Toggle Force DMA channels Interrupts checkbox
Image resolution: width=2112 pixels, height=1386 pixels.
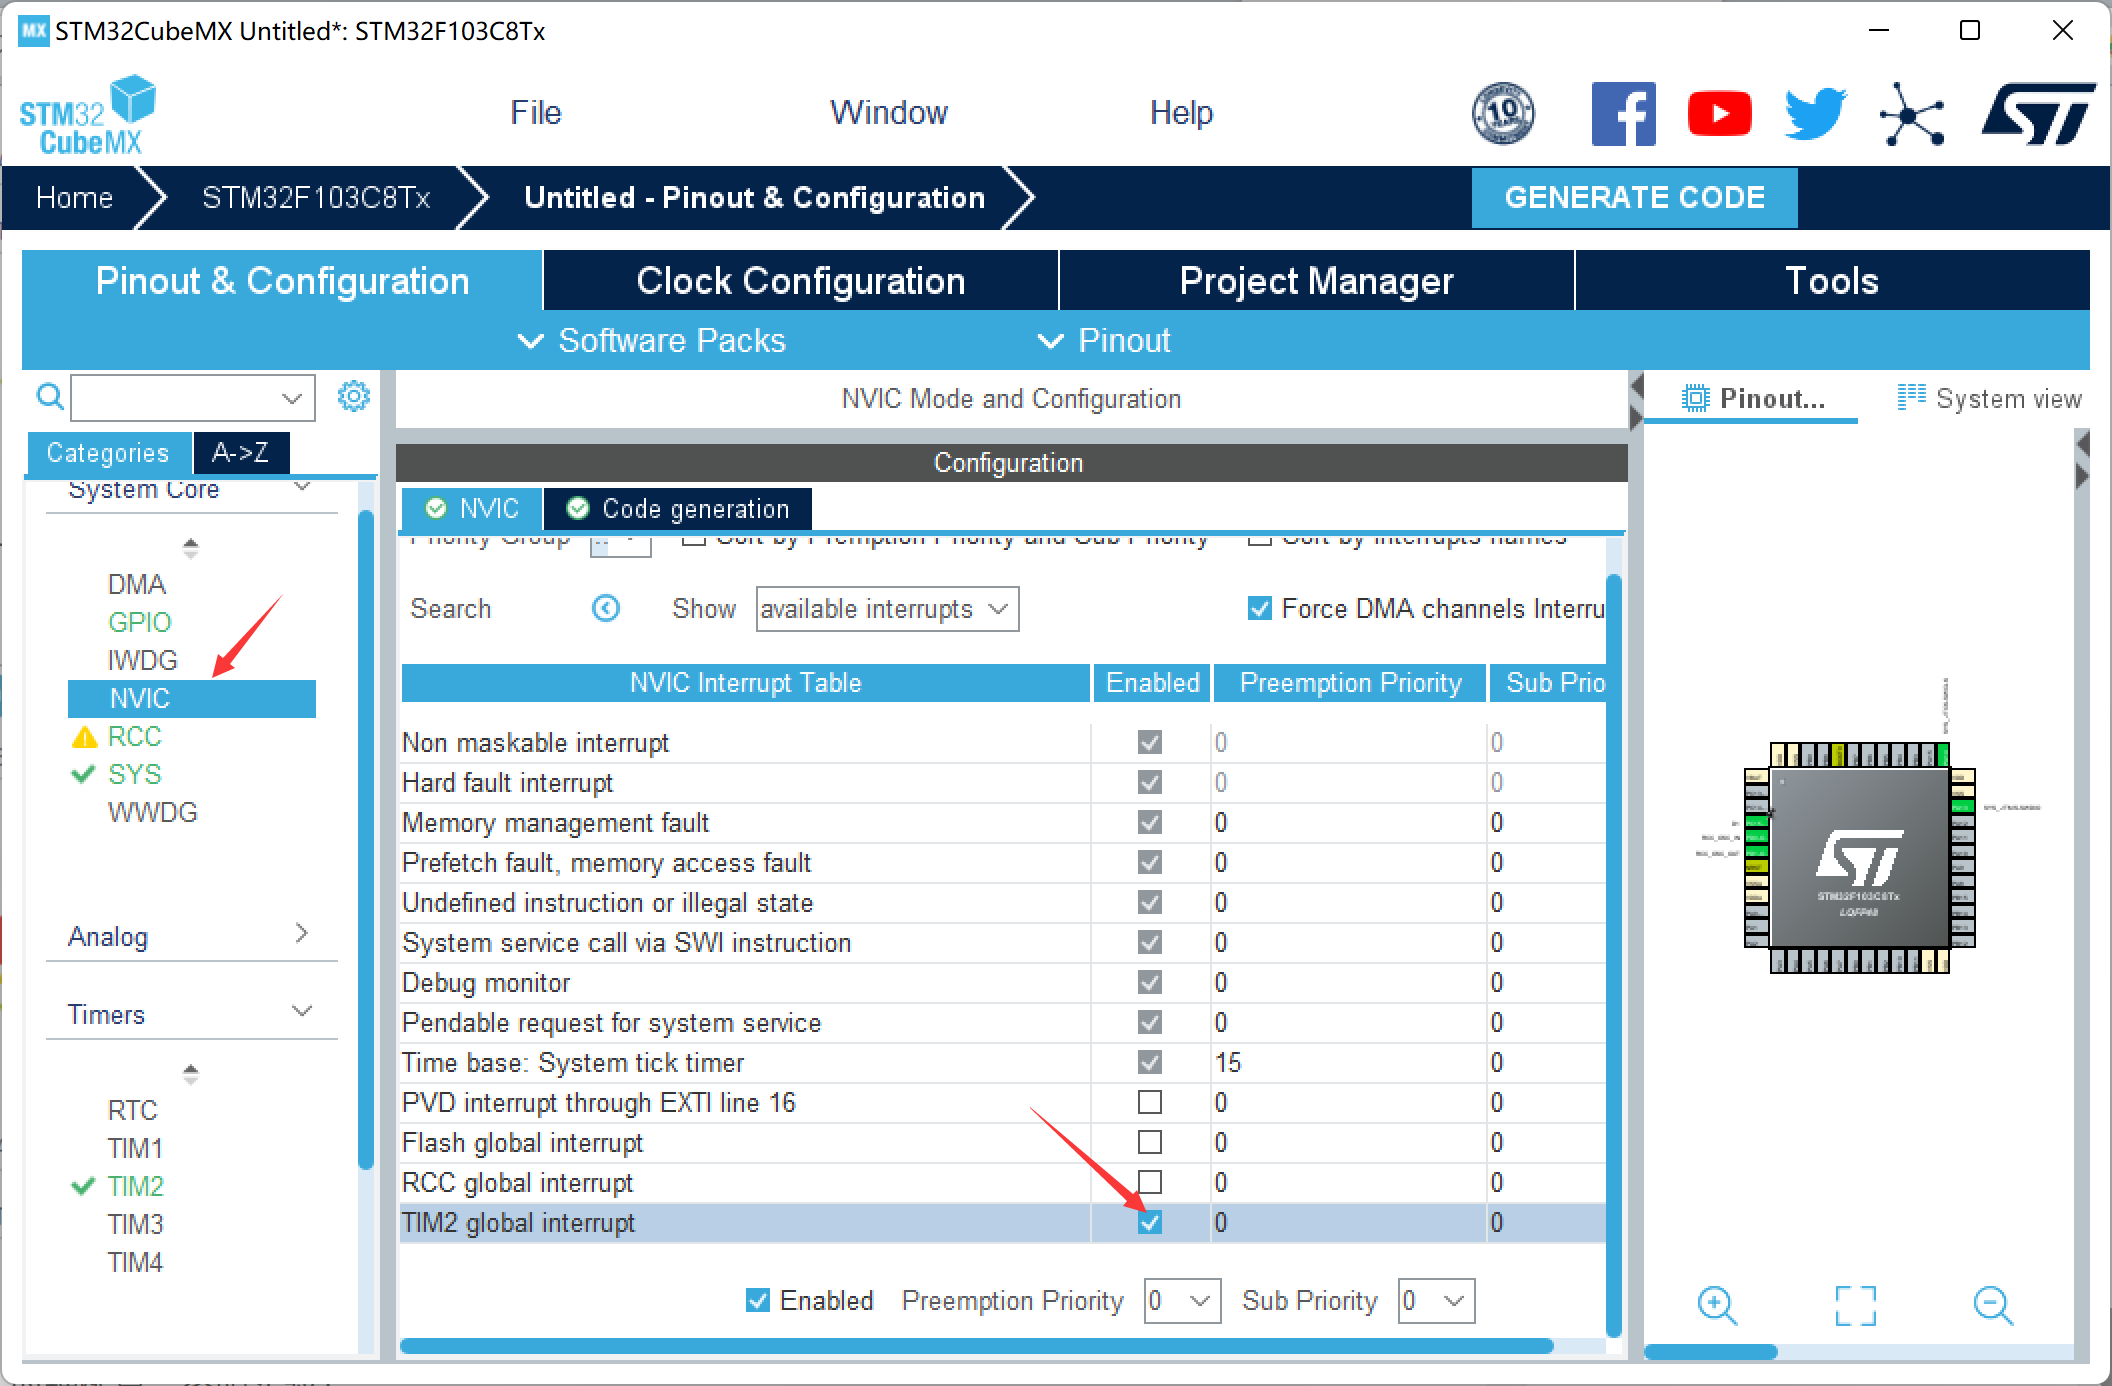tap(1260, 608)
